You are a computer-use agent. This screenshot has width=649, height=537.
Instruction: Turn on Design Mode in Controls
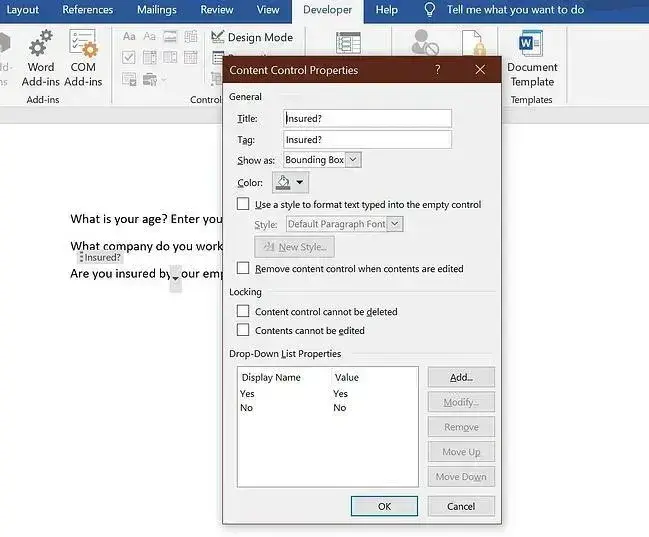point(251,37)
